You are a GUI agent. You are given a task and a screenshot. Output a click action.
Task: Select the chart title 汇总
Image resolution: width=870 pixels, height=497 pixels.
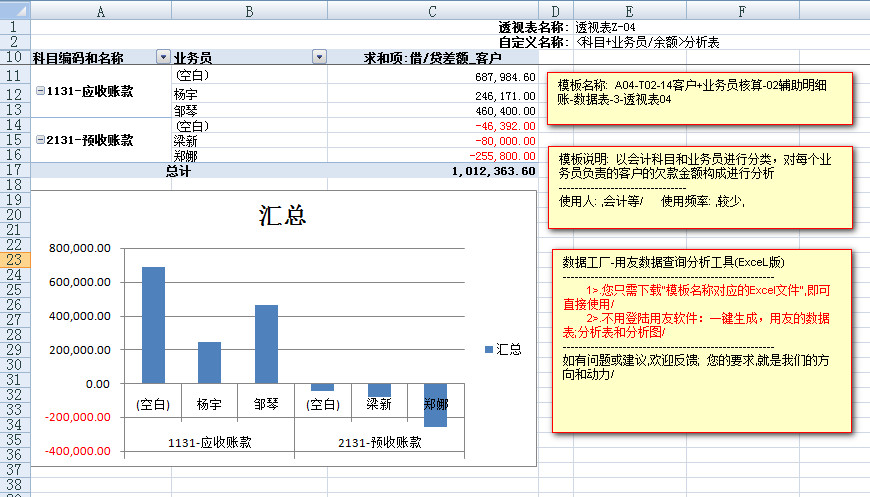282,216
